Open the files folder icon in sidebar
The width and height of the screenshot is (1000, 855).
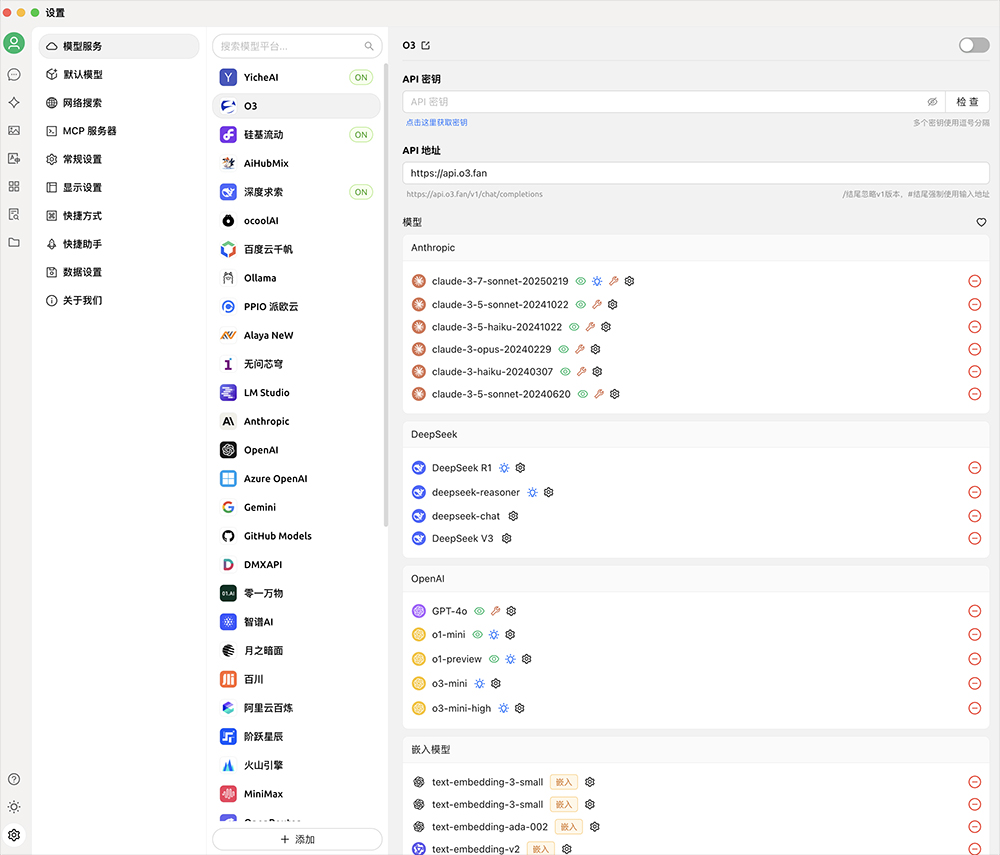point(14,242)
